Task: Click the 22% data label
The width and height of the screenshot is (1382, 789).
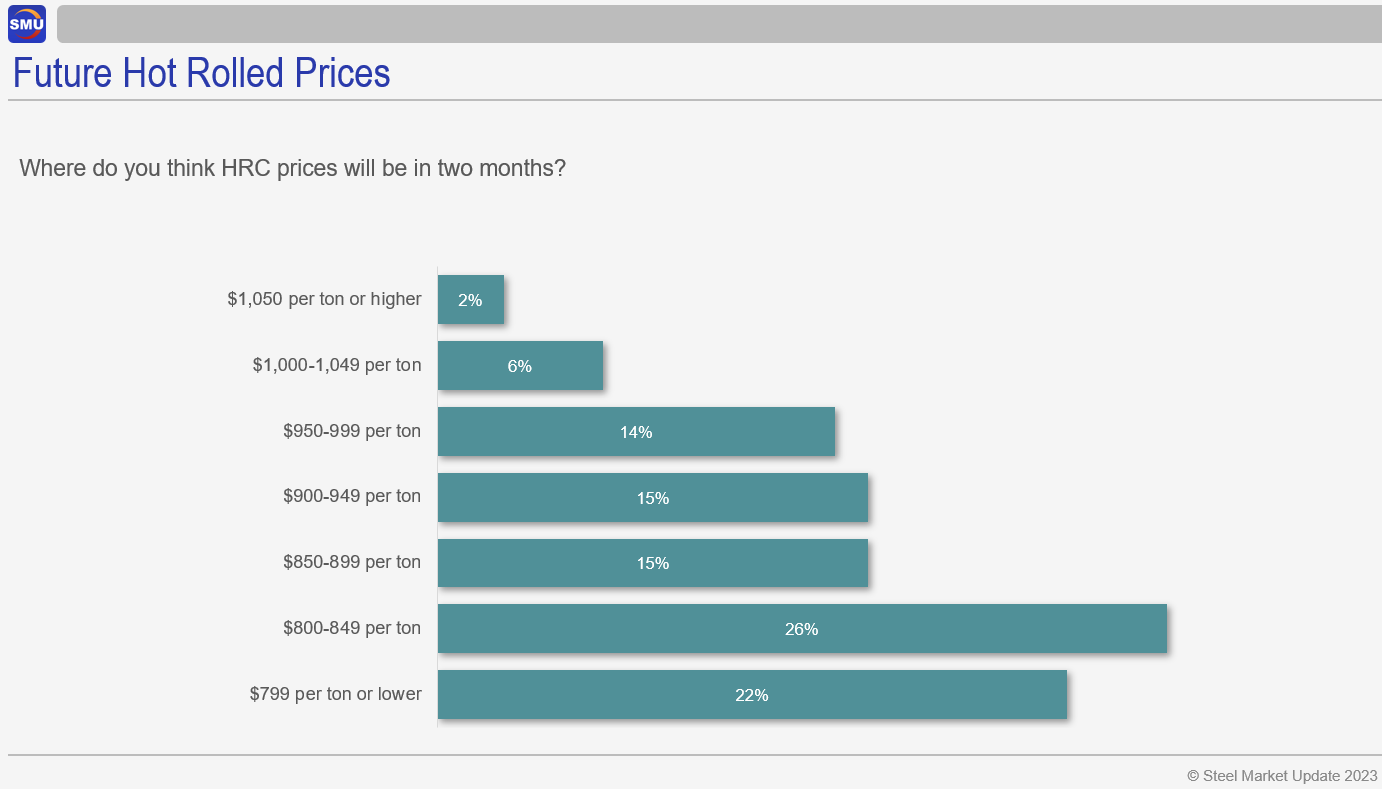Action: coord(752,695)
